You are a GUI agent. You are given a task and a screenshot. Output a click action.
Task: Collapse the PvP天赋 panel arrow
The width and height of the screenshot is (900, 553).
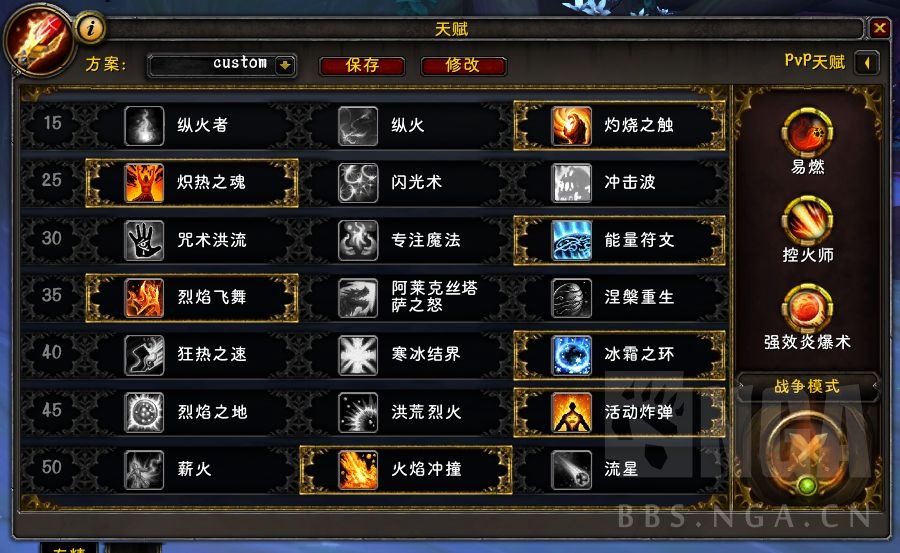pos(867,63)
